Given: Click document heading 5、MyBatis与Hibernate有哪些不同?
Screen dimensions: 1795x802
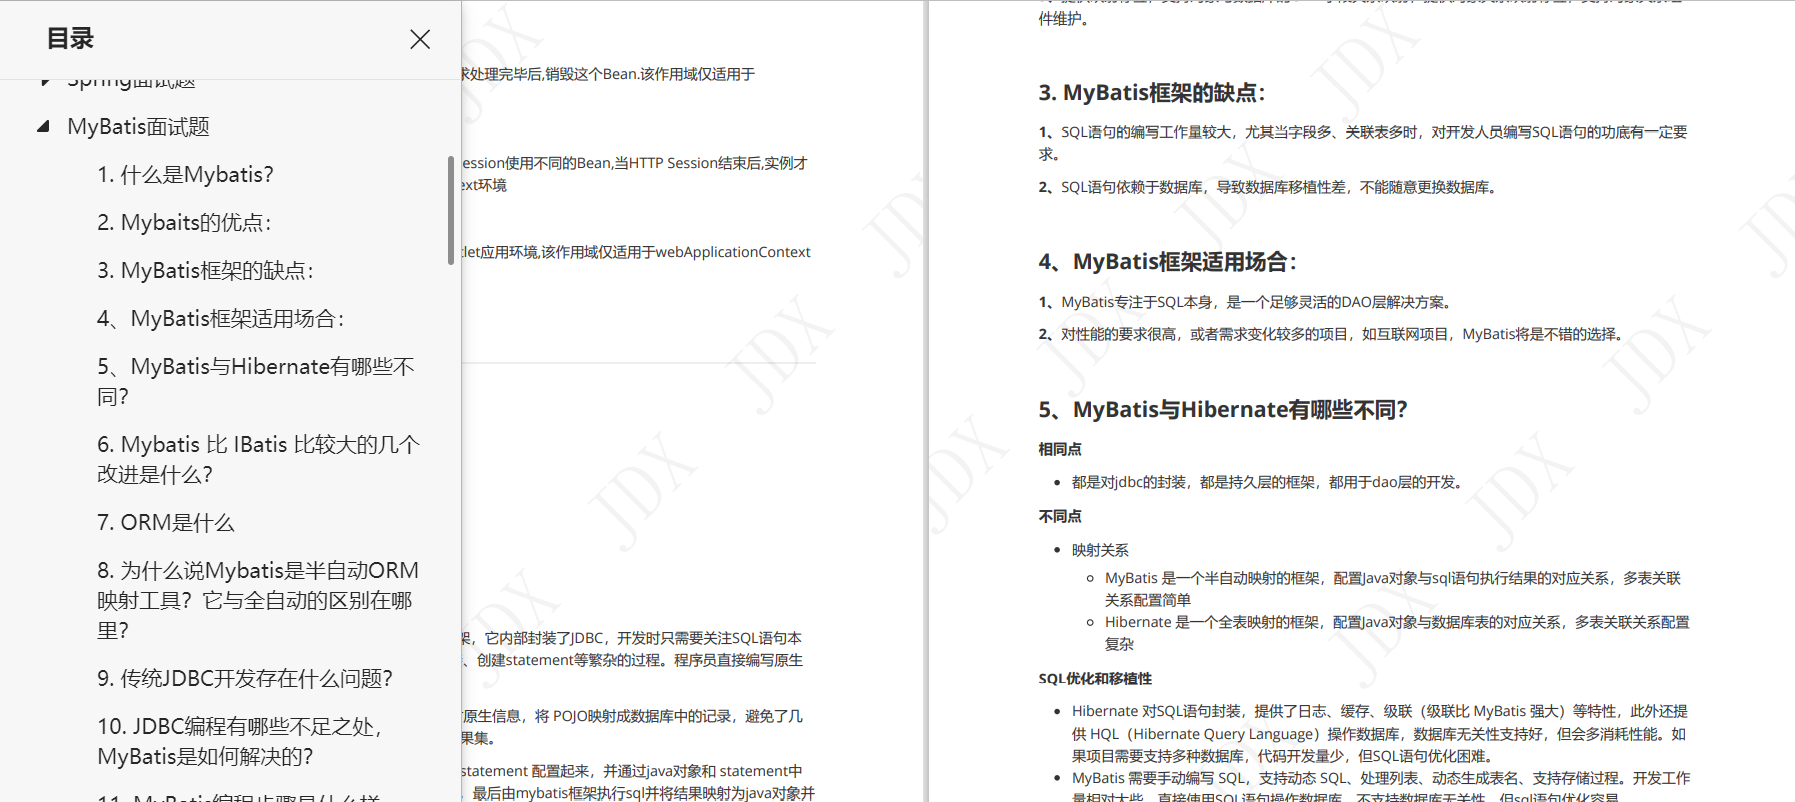Looking at the screenshot, I should pyautogui.click(x=1223, y=410).
